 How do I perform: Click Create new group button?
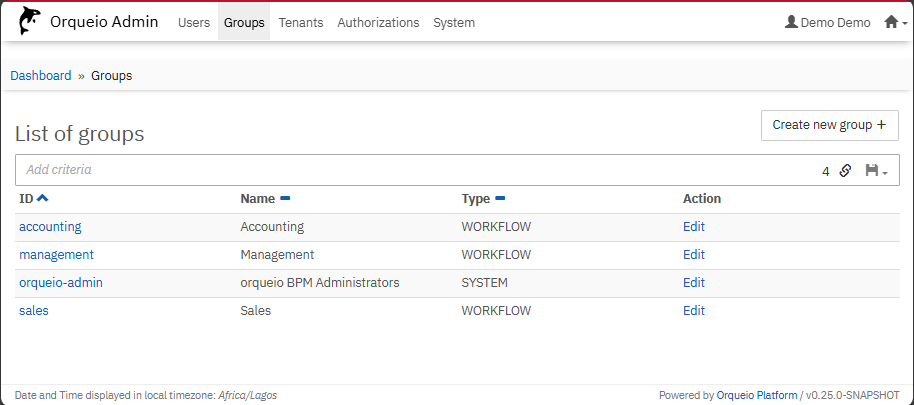(829, 125)
